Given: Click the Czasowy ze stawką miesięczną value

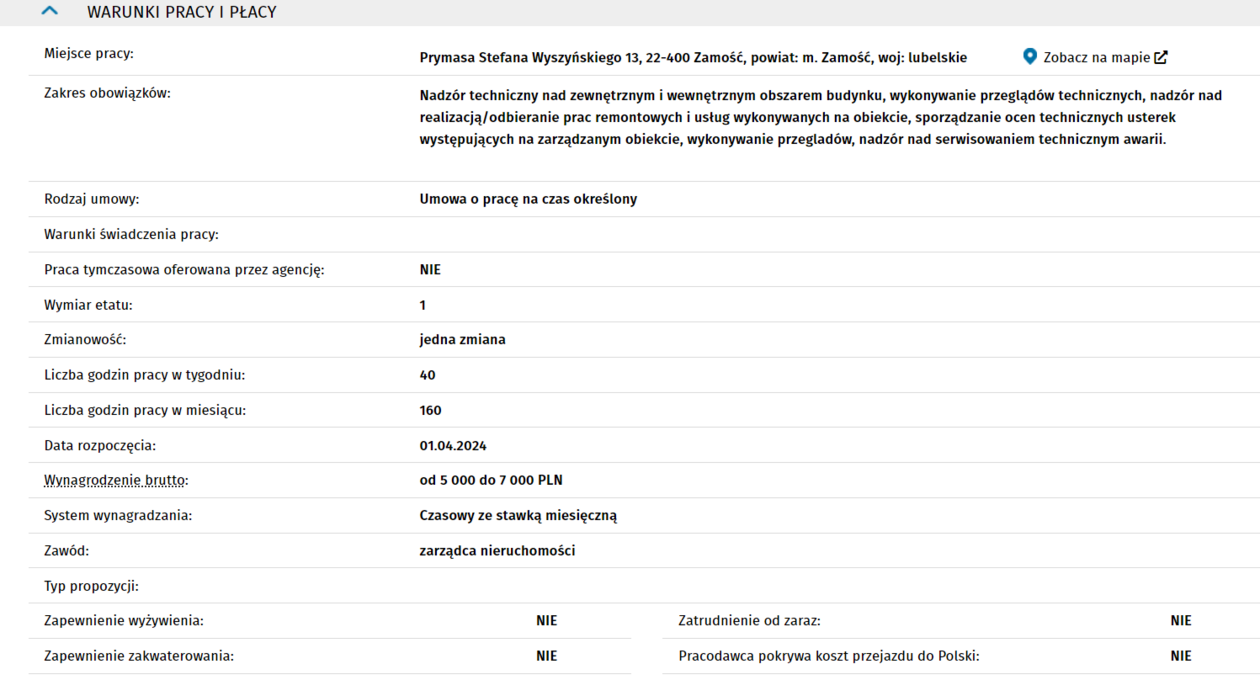Looking at the screenshot, I should click(518, 515).
